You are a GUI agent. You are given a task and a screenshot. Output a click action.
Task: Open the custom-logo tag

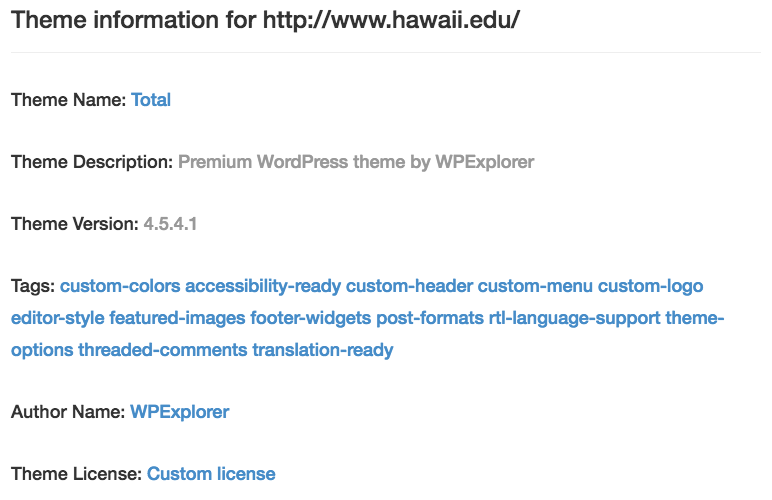click(x=650, y=286)
